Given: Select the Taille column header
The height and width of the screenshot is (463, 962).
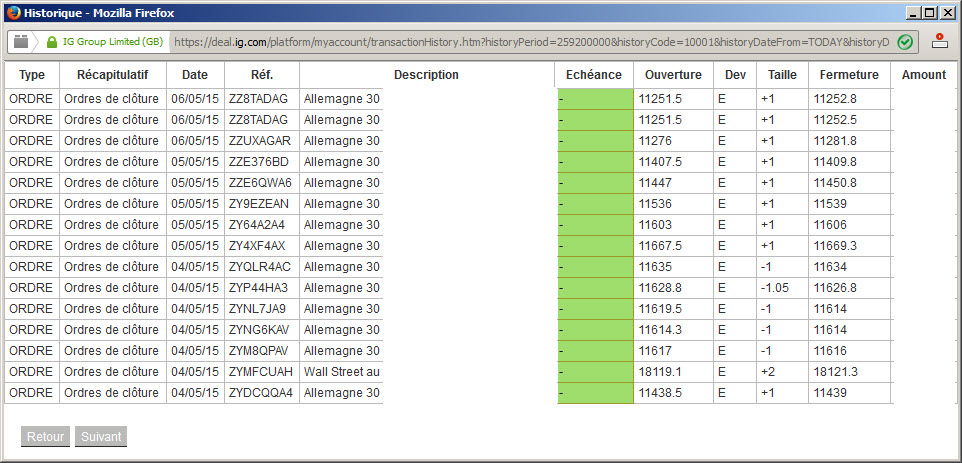Looking at the screenshot, I should [782, 75].
